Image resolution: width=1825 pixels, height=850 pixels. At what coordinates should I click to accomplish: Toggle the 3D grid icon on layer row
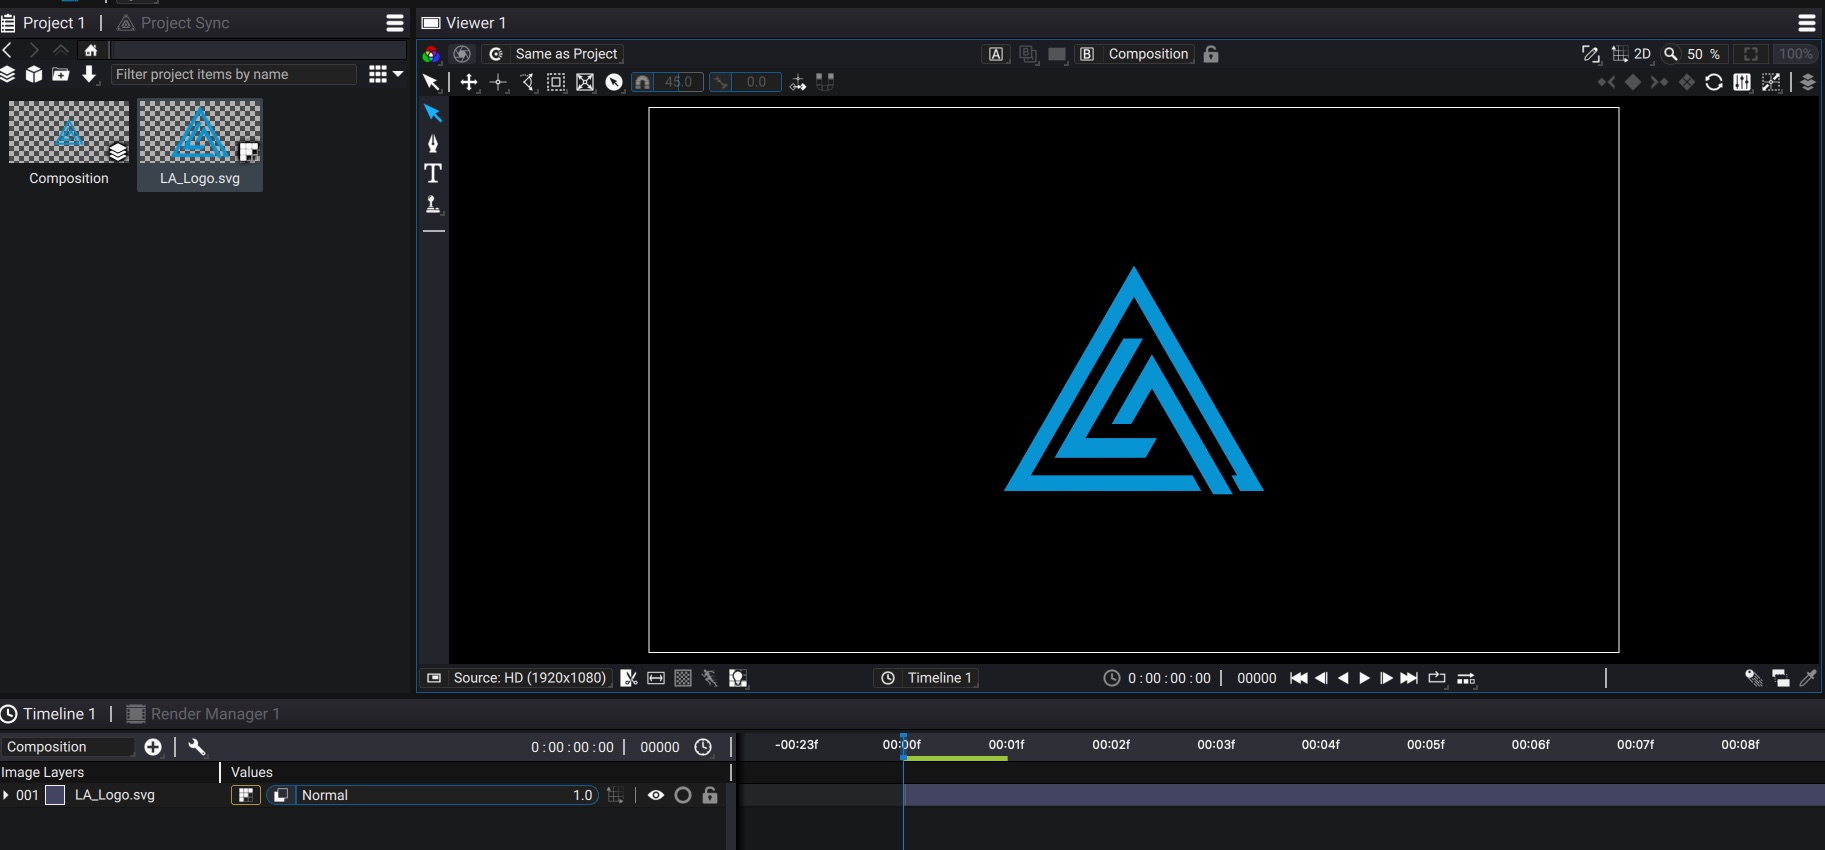point(616,795)
